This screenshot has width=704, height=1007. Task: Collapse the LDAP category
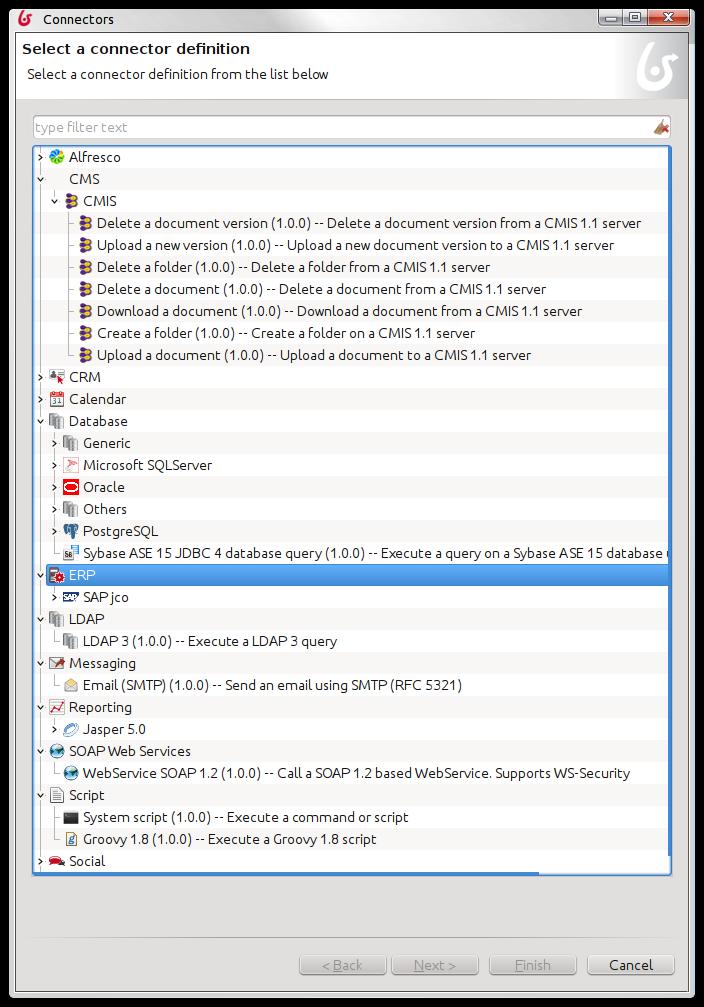(x=40, y=619)
